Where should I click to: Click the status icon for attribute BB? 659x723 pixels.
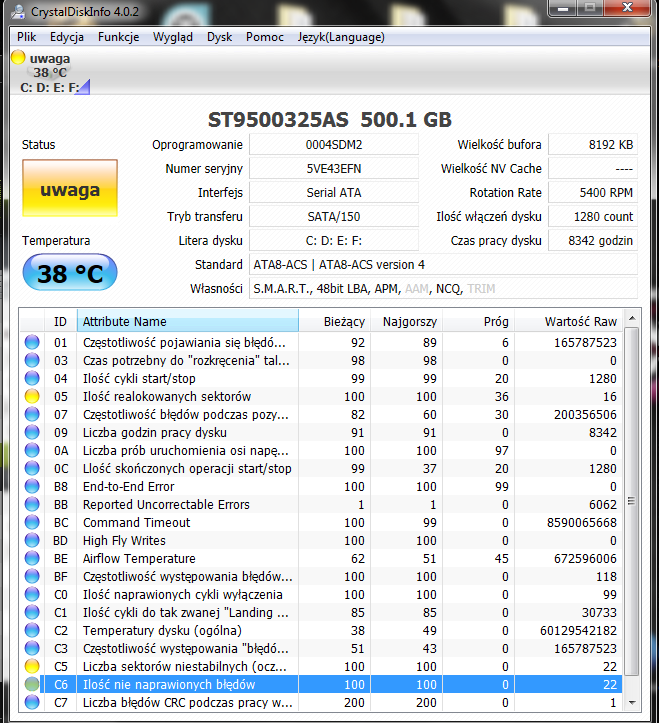click(x=32, y=504)
